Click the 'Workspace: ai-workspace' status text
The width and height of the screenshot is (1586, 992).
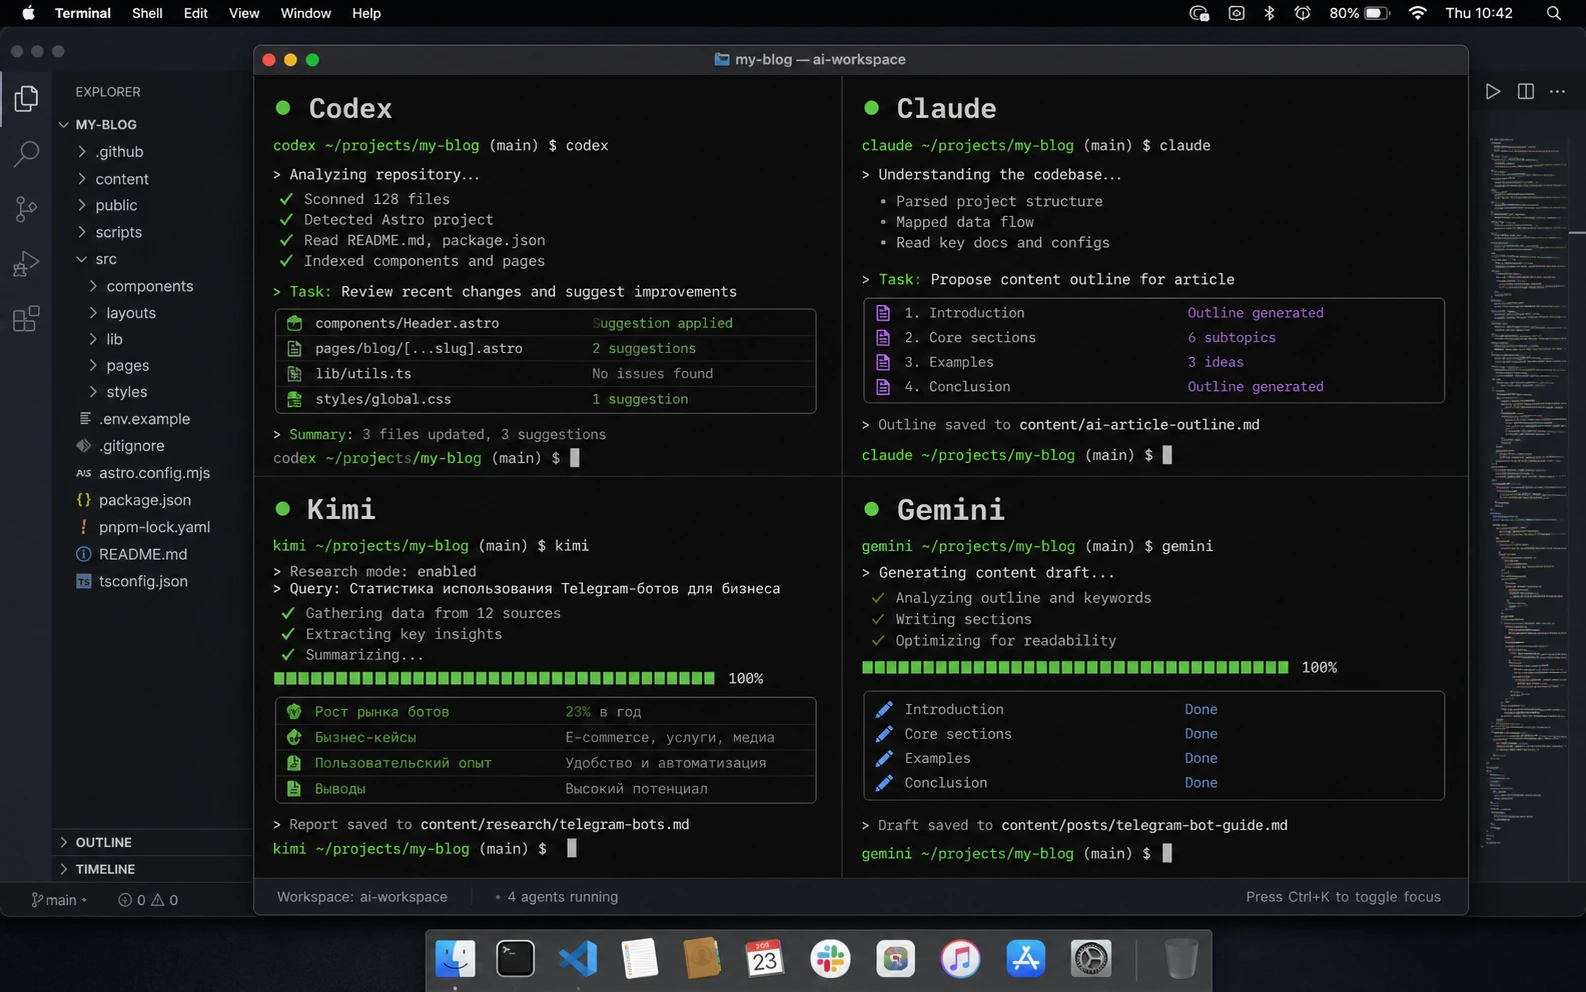(x=362, y=897)
